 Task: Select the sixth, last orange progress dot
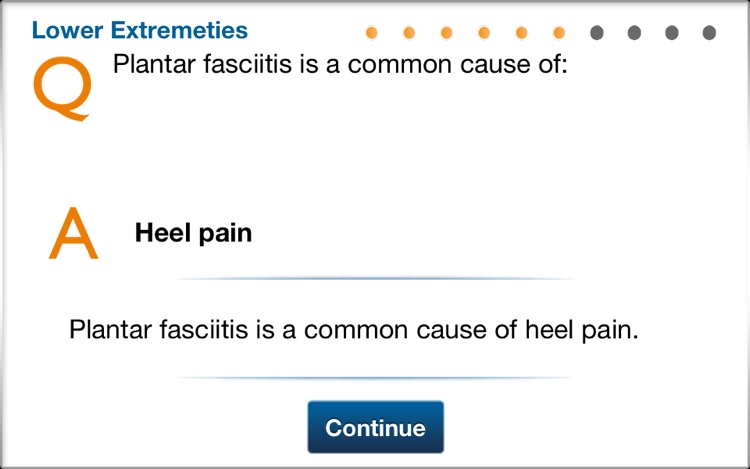(x=559, y=33)
